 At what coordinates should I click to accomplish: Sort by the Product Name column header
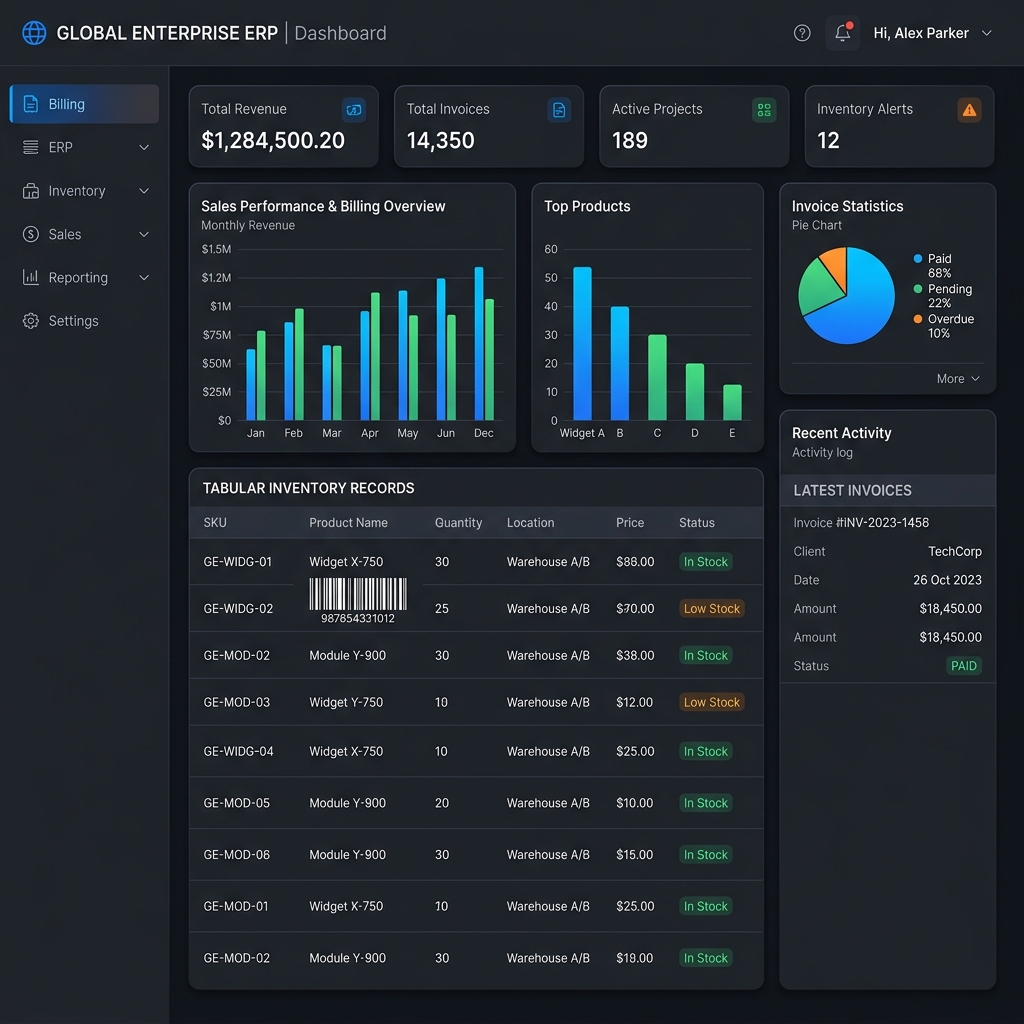[348, 522]
